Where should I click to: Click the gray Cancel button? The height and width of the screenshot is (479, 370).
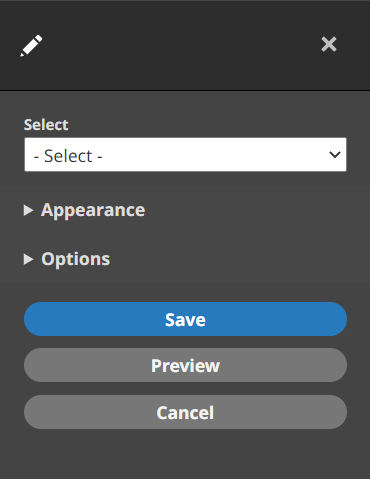coord(185,412)
